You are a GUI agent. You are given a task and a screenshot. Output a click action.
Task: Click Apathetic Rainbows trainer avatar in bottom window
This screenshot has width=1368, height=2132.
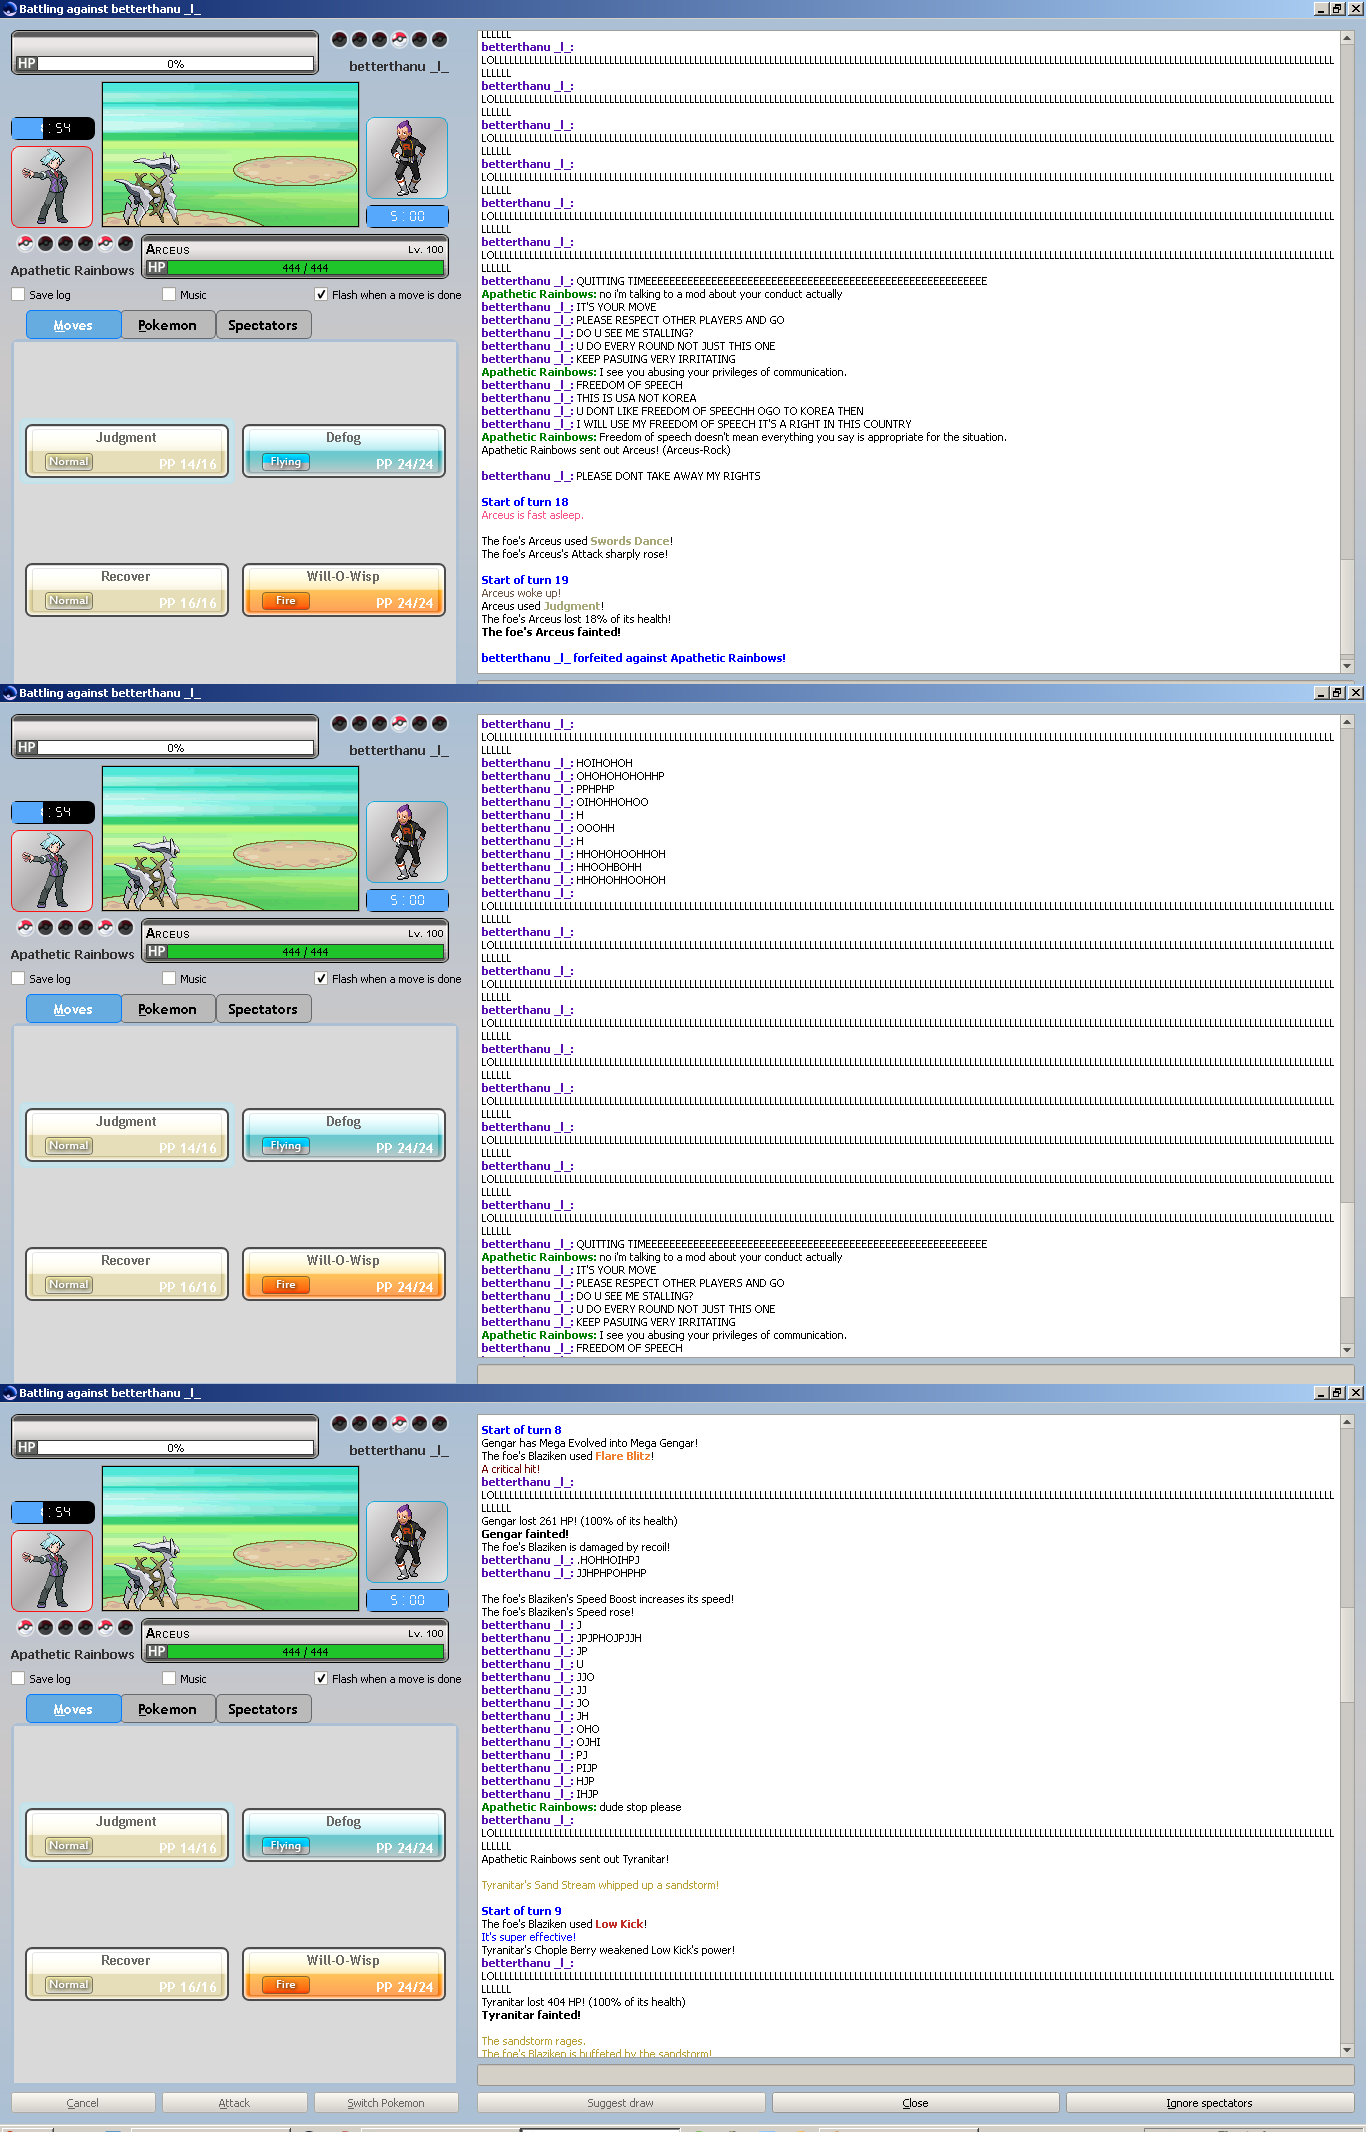(x=52, y=1571)
